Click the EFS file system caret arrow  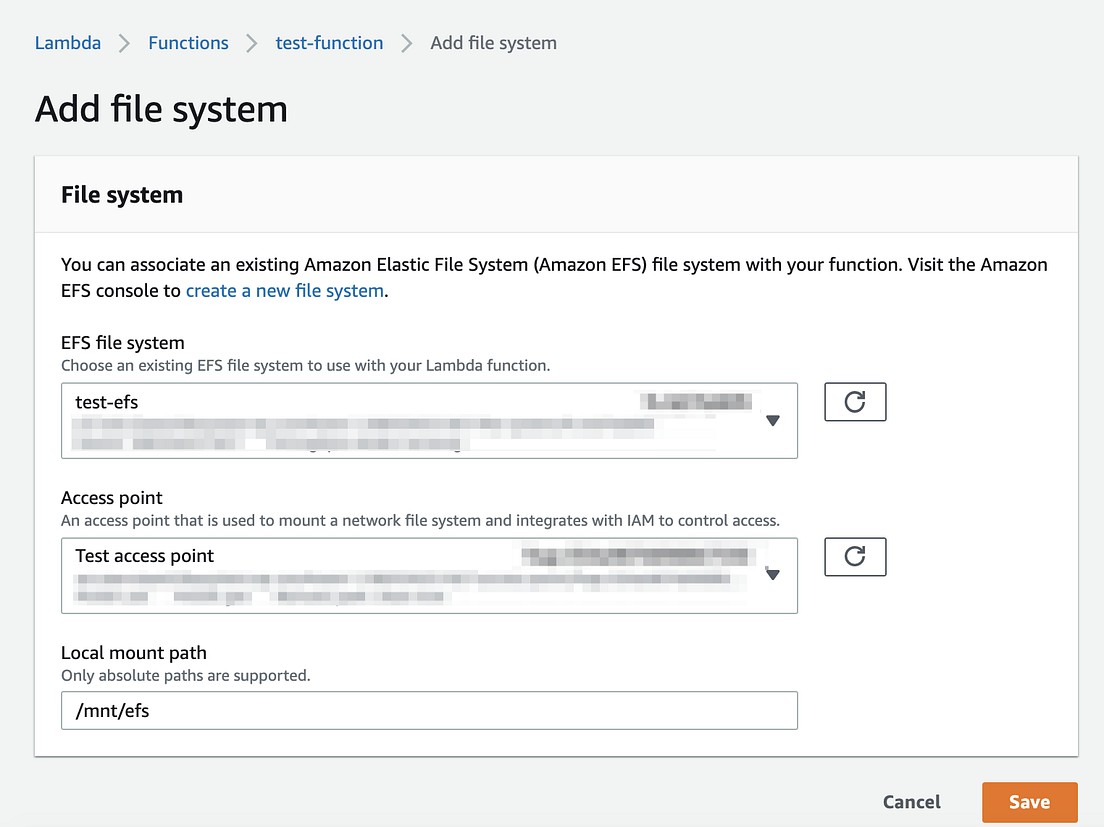pos(773,421)
